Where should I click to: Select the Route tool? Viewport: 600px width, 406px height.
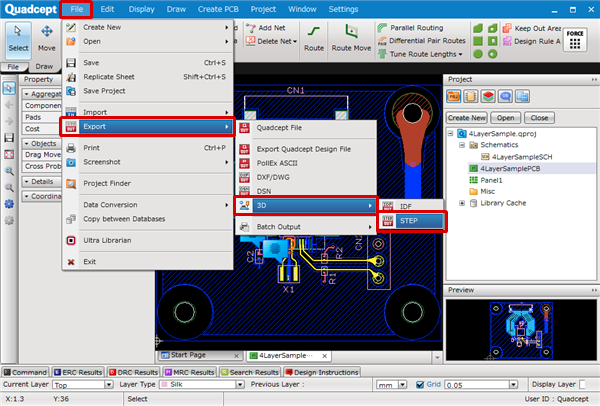pos(313,38)
